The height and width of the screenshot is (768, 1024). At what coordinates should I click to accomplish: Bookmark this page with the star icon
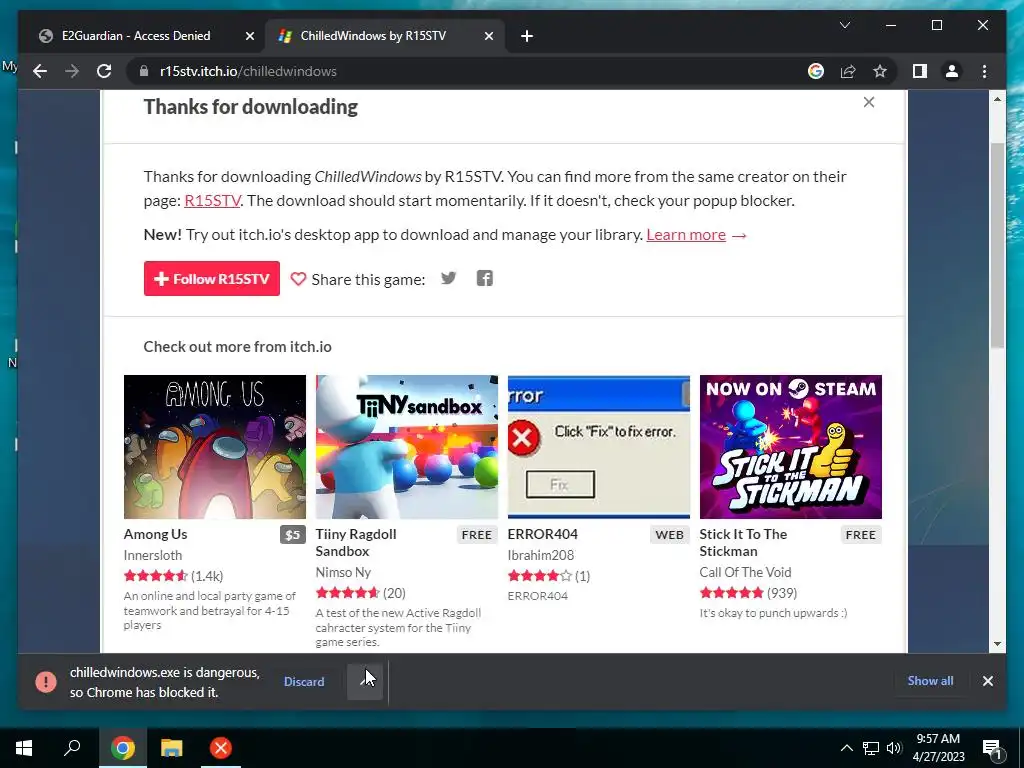(880, 71)
